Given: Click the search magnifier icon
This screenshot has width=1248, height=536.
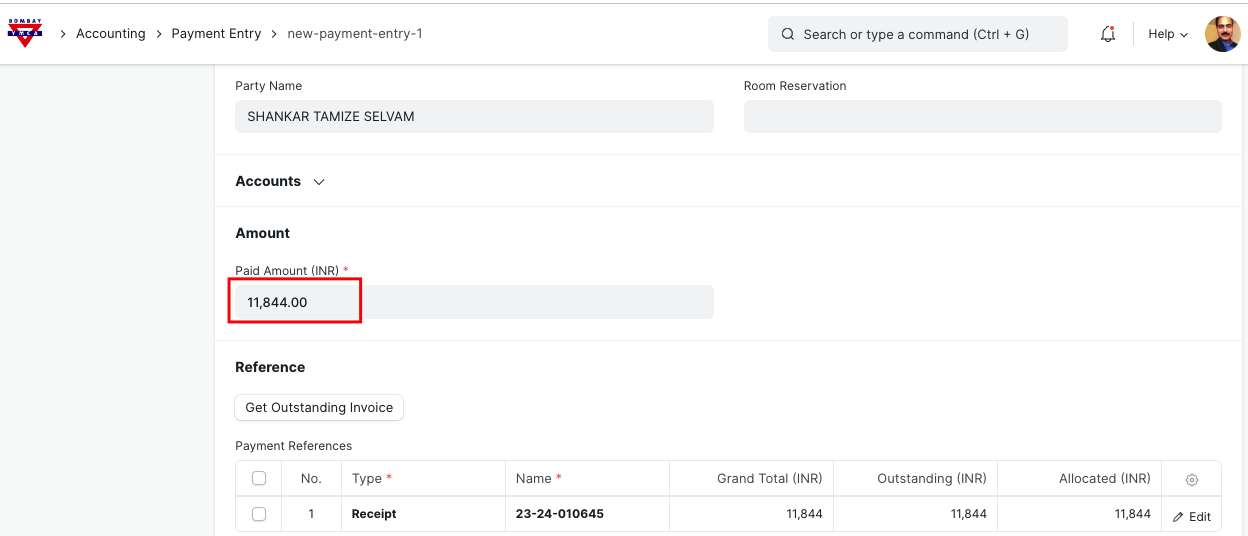Looking at the screenshot, I should 788,34.
